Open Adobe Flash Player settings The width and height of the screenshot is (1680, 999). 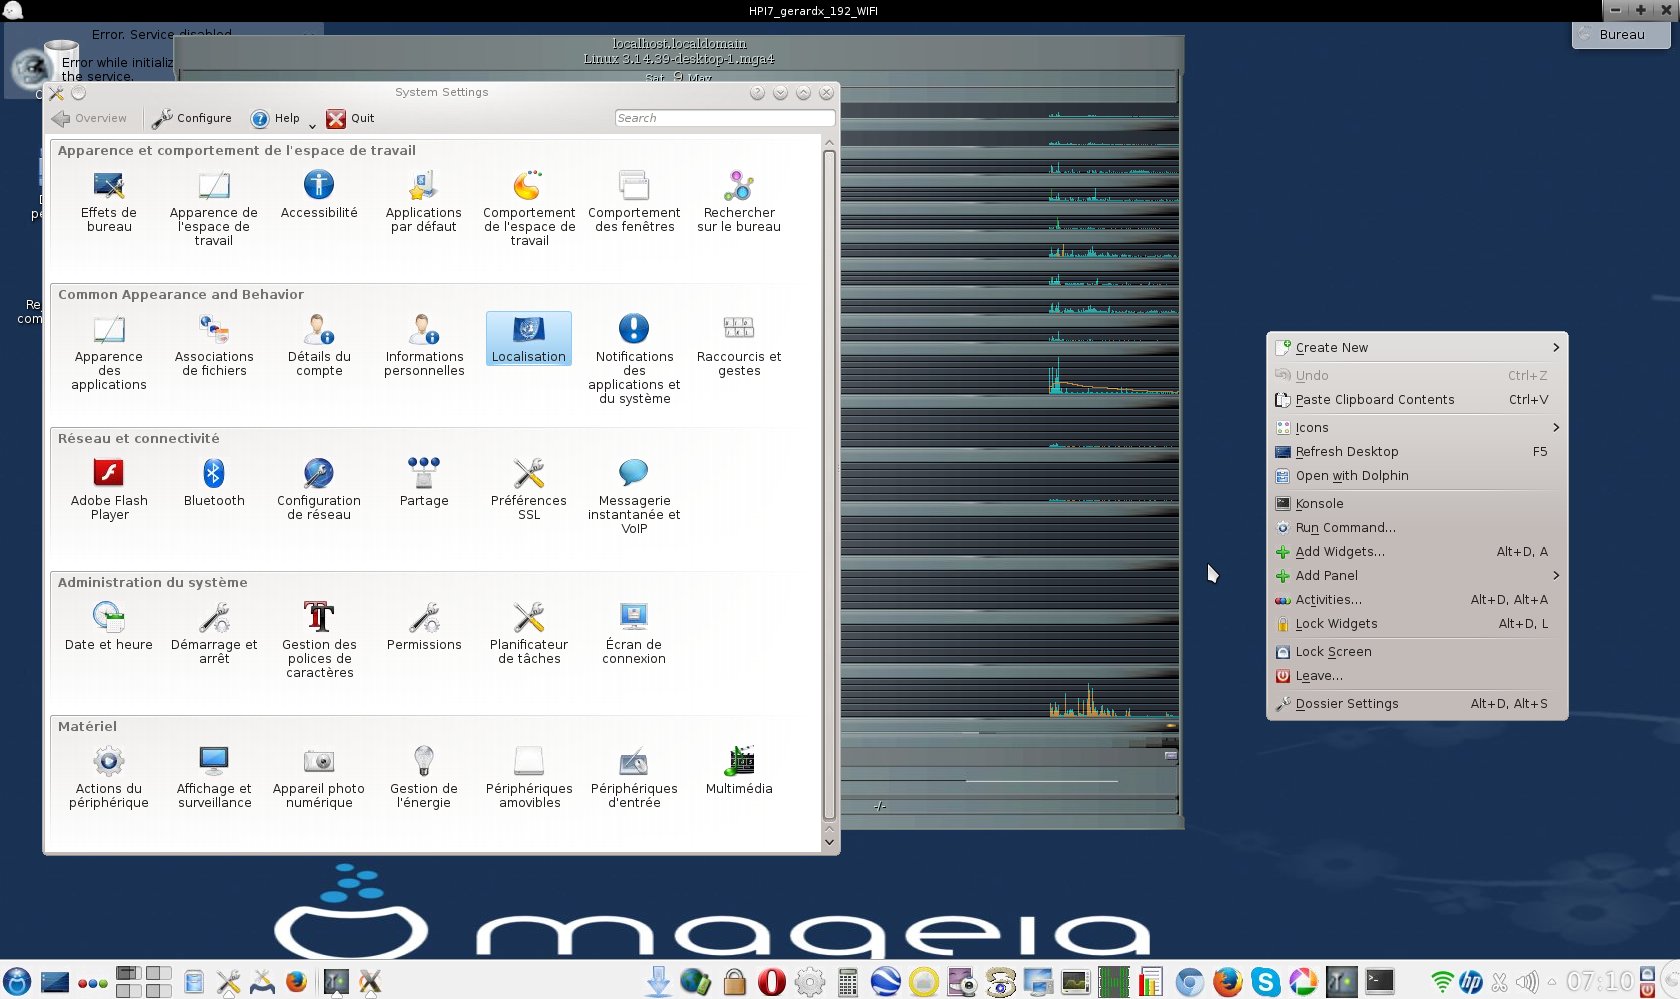click(109, 490)
